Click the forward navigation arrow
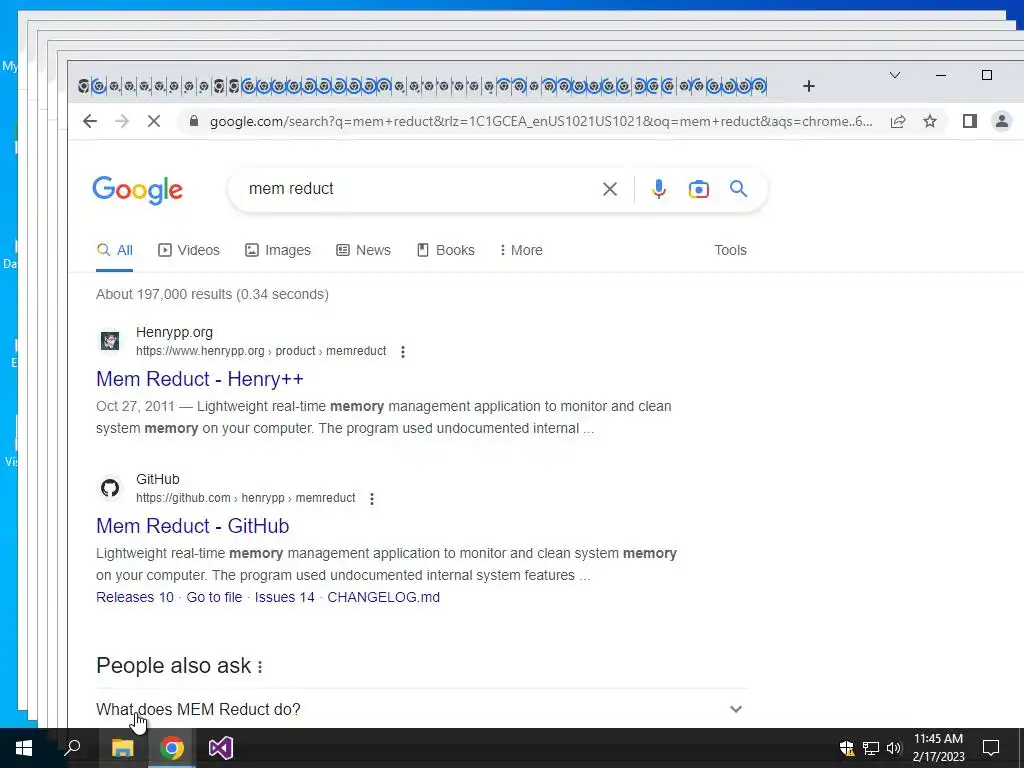Image resolution: width=1024 pixels, height=768 pixels. click(x=122, y=121)
